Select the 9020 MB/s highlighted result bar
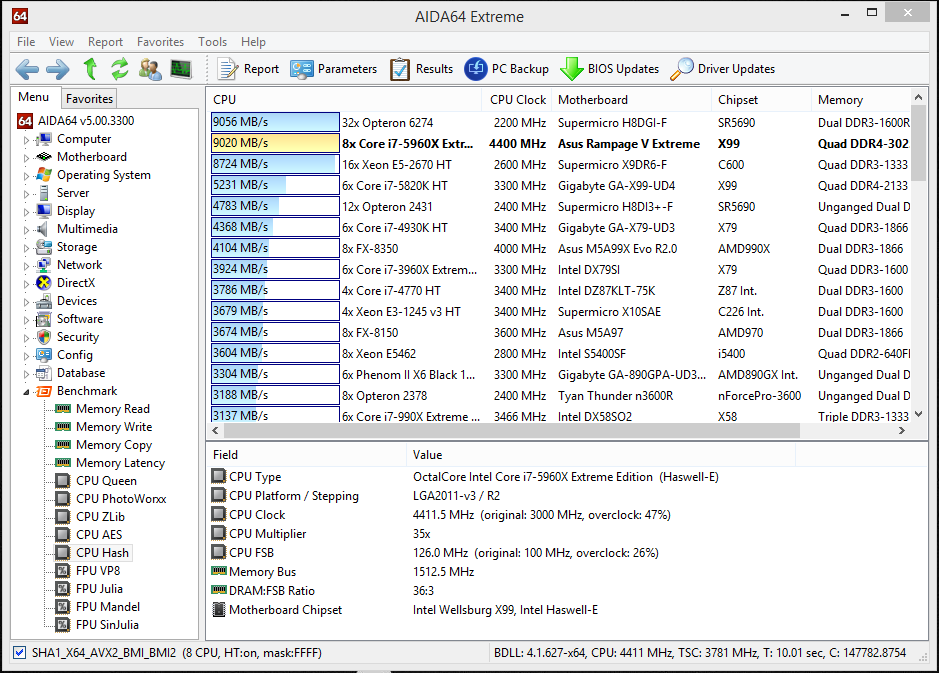The width and height of the screenshot is (939, 673). (275, 143)
